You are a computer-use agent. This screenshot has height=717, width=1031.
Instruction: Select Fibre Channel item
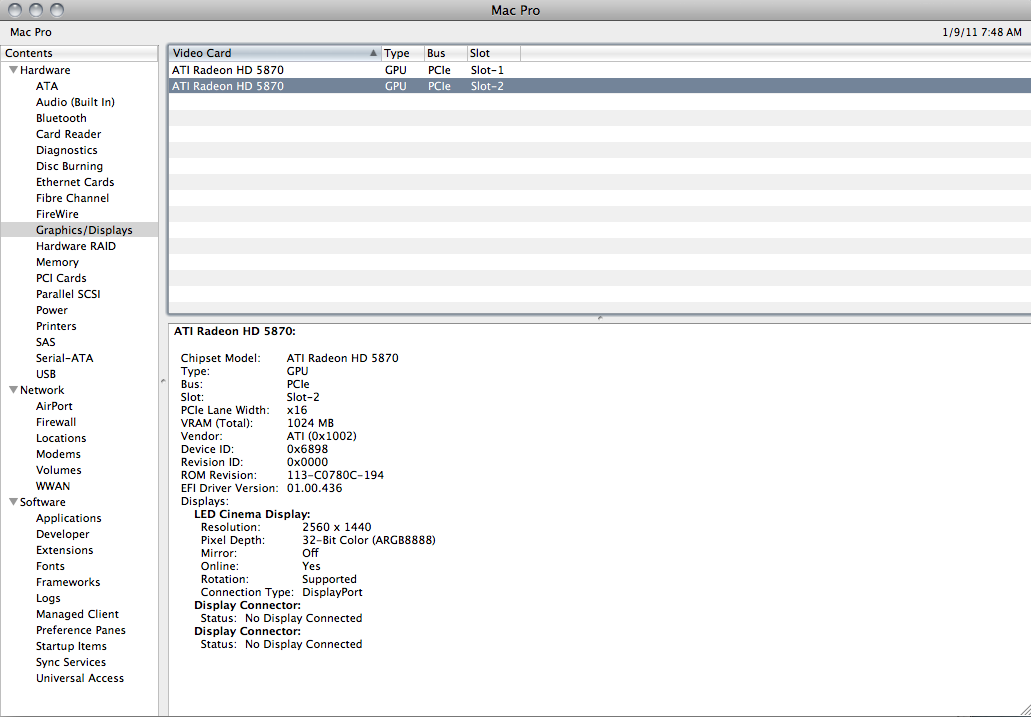click(72, 198)
